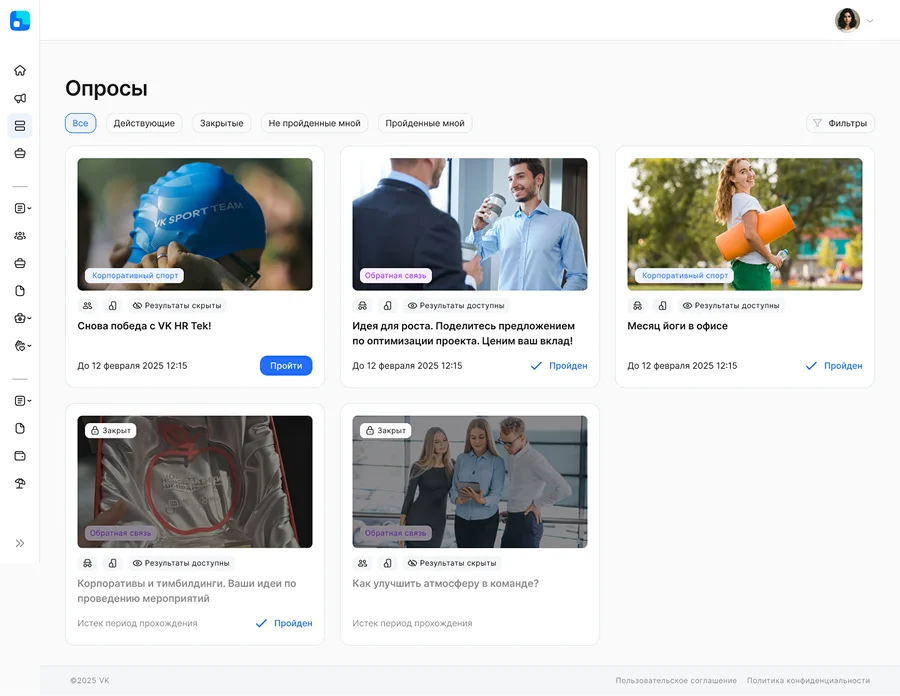Expand the heart-in-hand sidebar menu item
The height and width of the screenshot is (696, 900).
(x=21, y=346)
